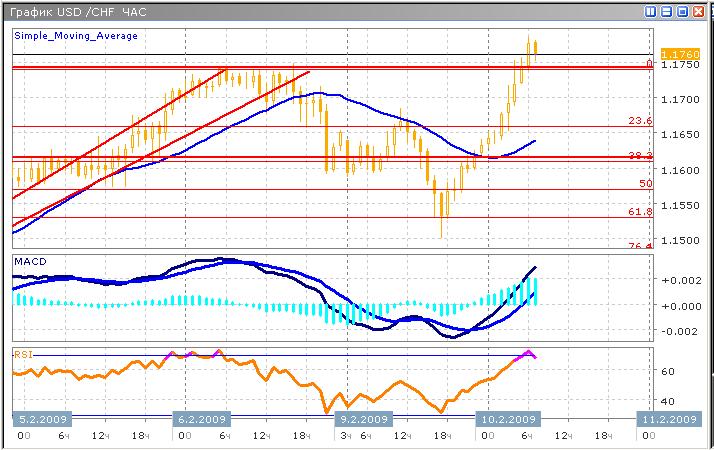Click the MACD panel label

[x=30, y=261]
